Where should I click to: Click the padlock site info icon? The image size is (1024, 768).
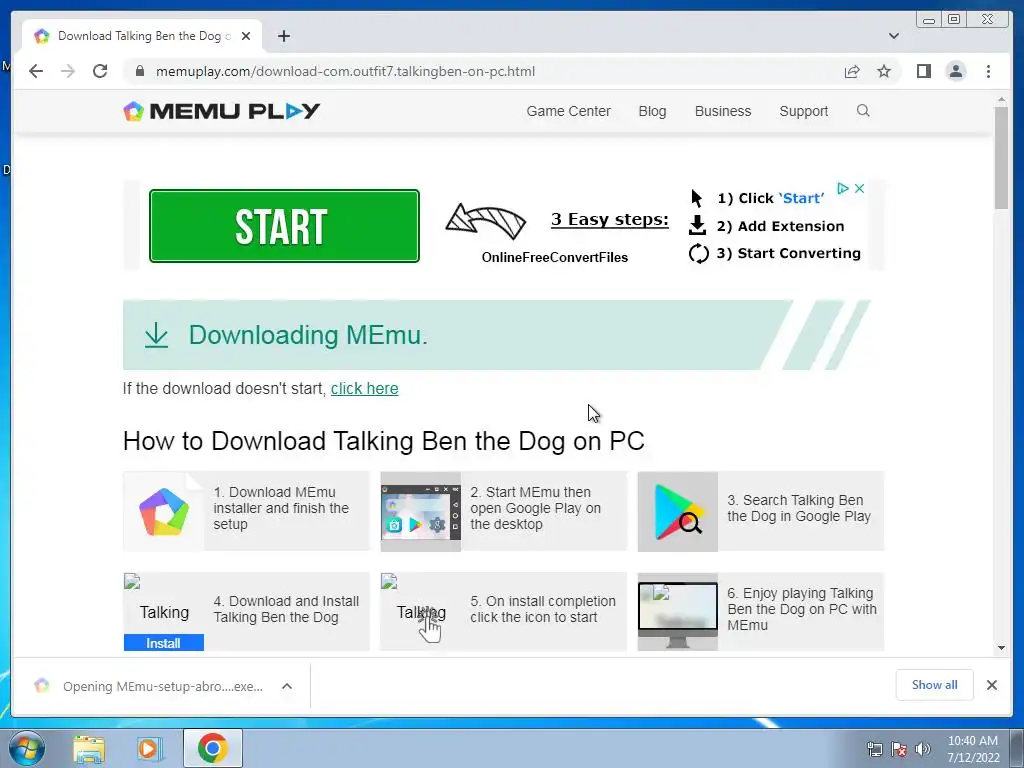pos(140,71)
